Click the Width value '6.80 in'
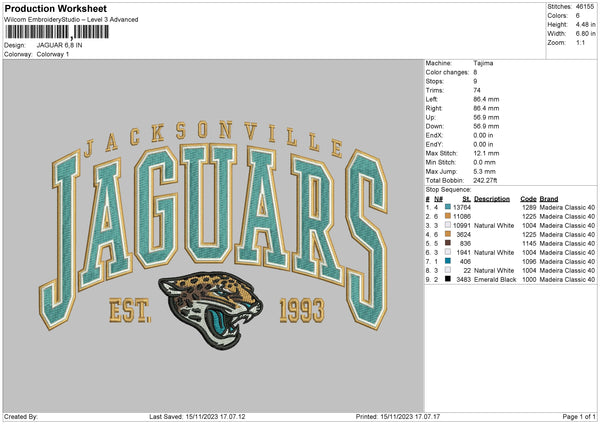 tap(585, 34)
